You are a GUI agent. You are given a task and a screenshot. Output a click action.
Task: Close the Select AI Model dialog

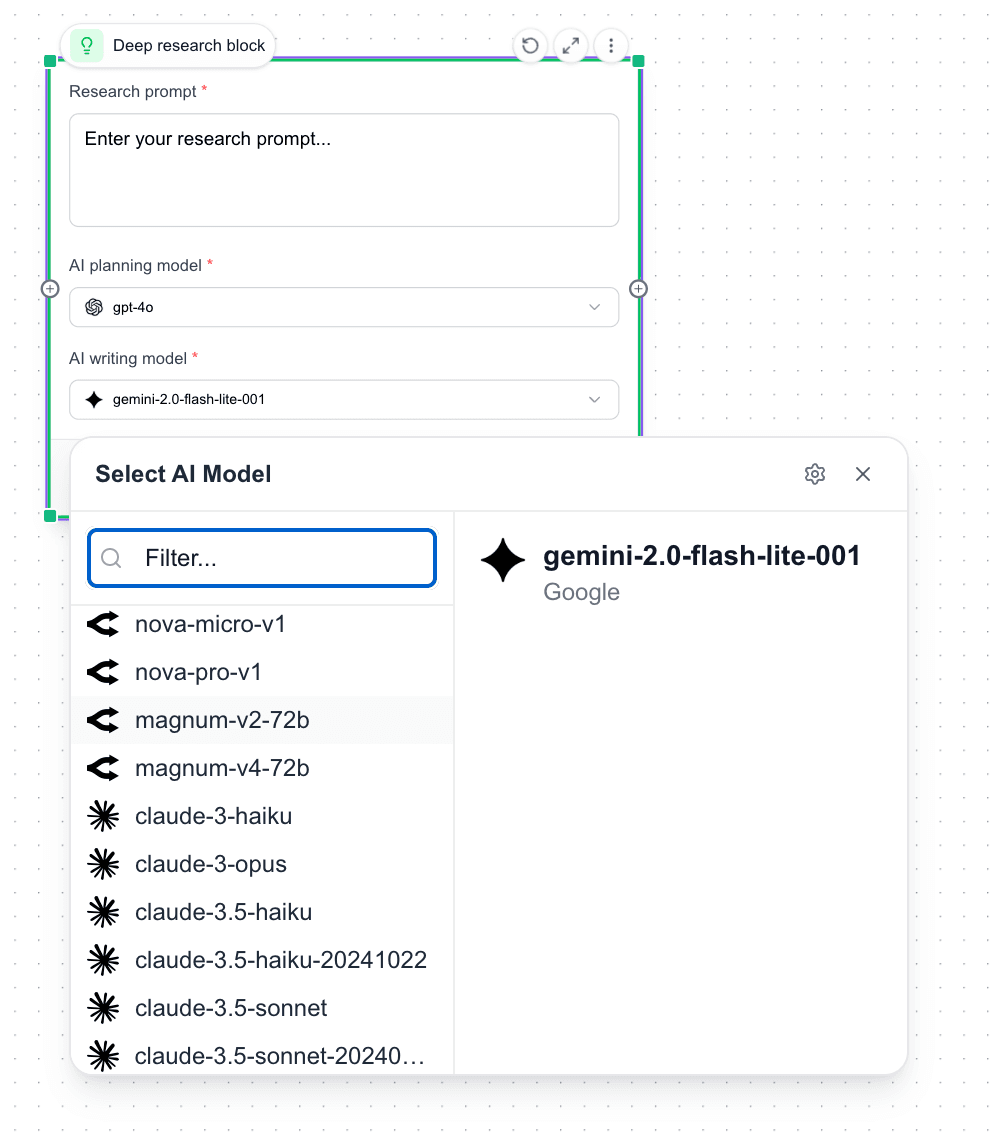point(862,474)
